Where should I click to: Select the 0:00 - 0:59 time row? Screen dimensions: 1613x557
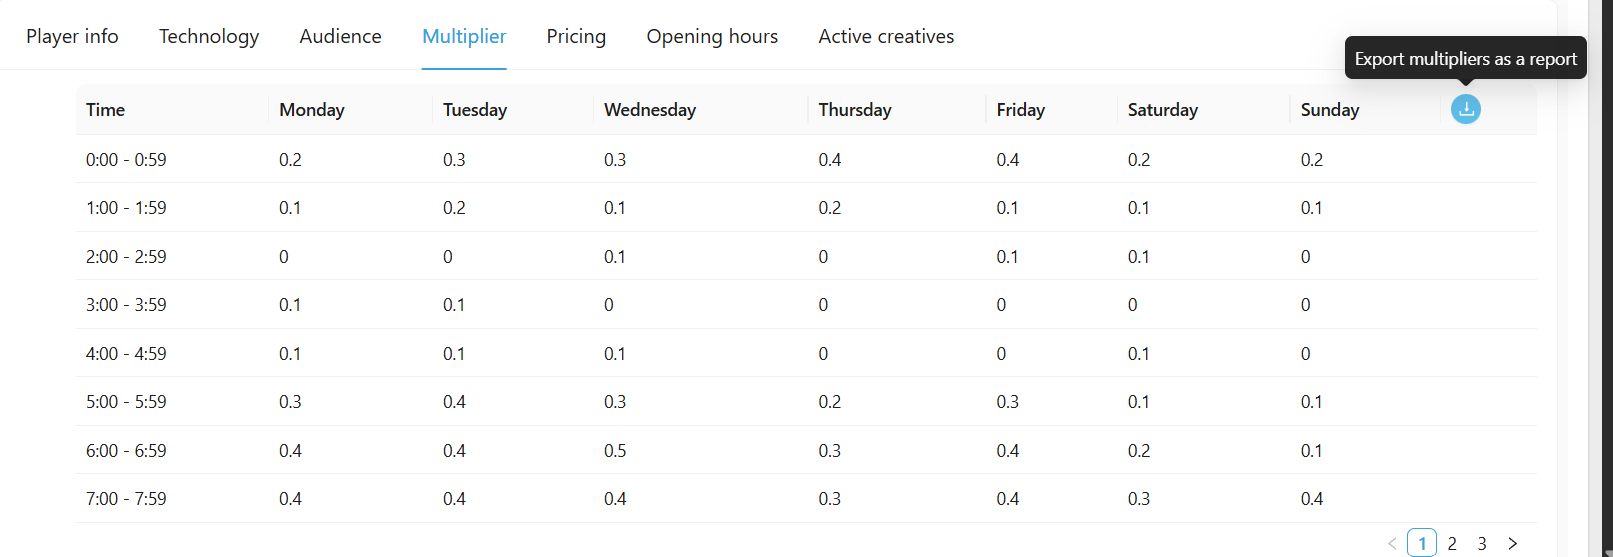126,160
